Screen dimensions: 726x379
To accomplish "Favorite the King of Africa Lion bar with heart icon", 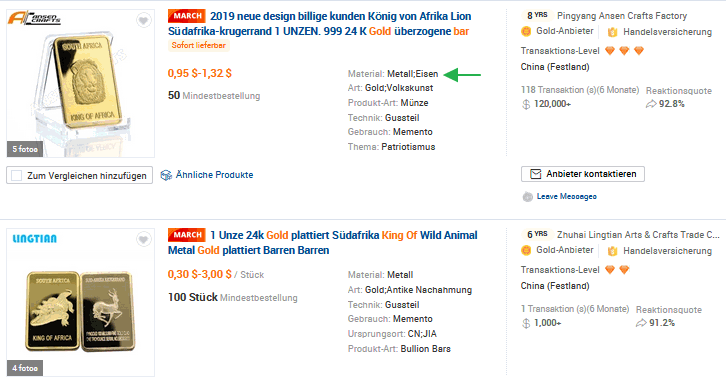I will [144, 21].
